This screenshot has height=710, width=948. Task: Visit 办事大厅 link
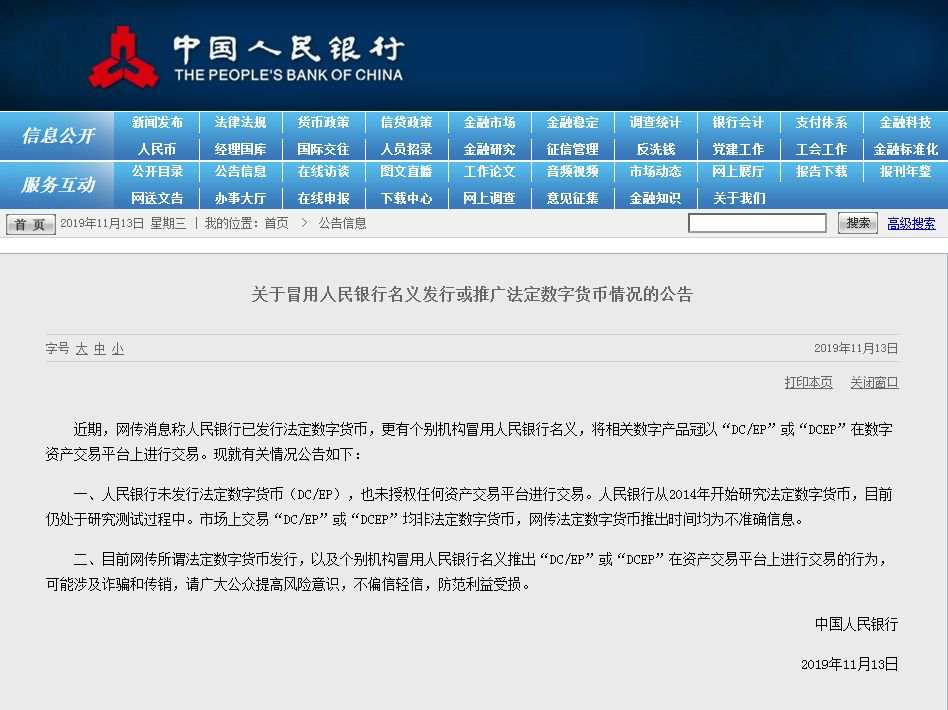[x=240, y=198]
